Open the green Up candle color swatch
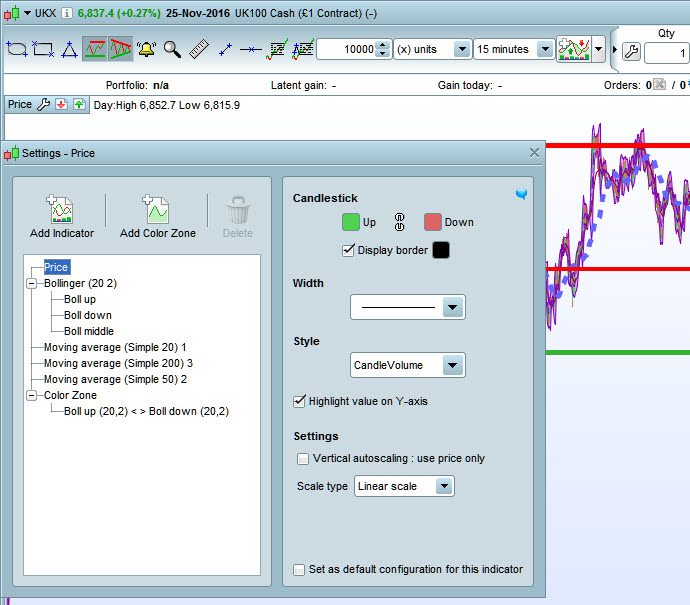The width and height of the screenshot is (690, 605). pos(351,222)
